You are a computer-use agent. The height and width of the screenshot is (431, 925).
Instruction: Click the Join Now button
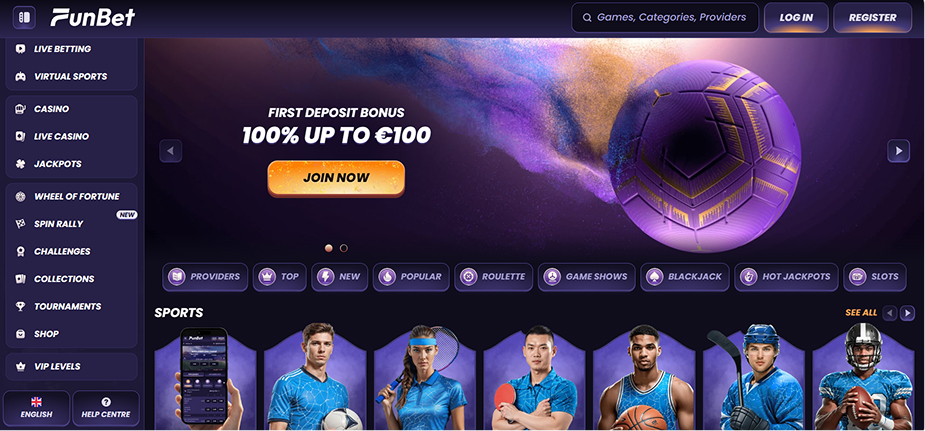pos(336,177)
